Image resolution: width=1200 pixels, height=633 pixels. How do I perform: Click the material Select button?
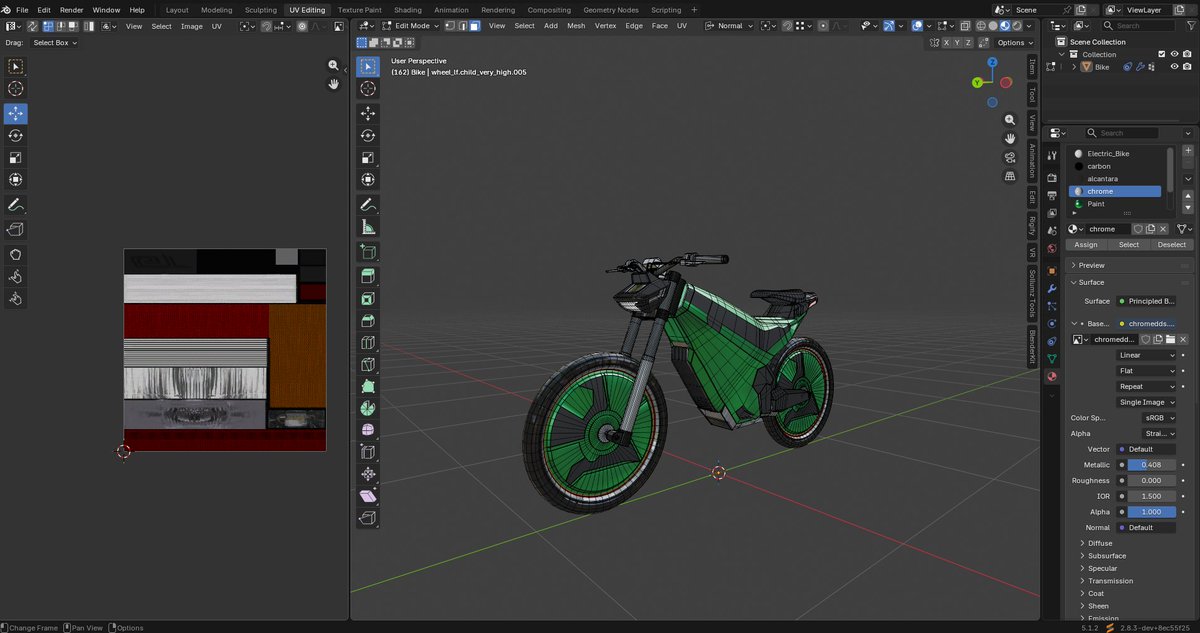[x=1129, y=244]
